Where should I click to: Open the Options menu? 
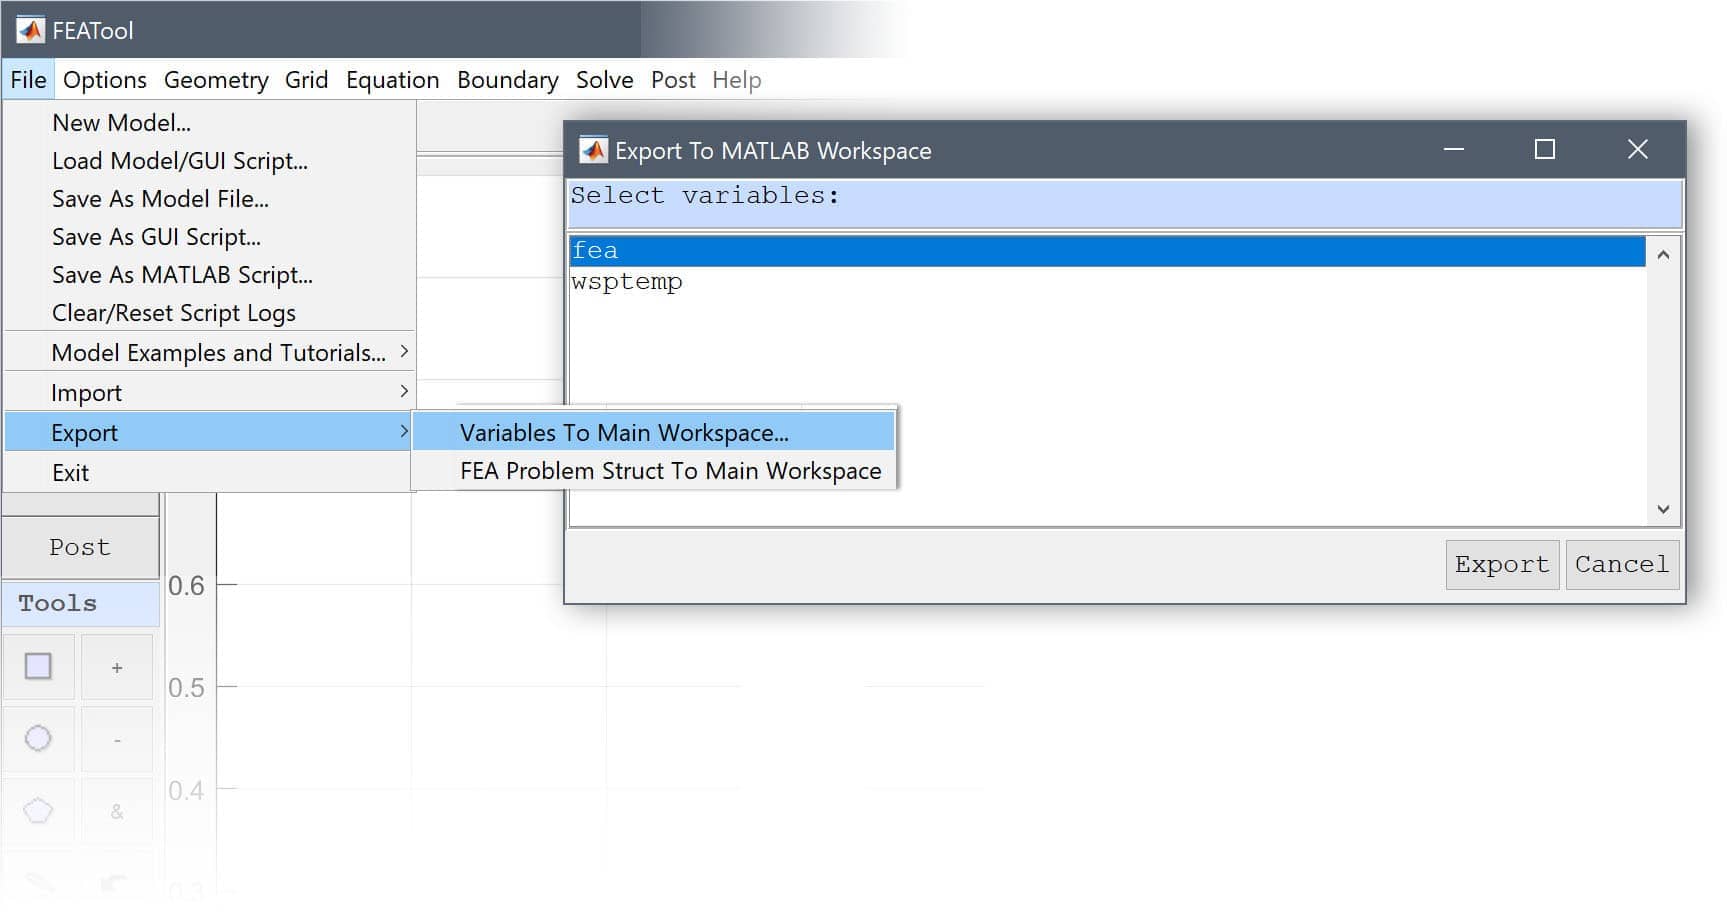coord(105,80)
